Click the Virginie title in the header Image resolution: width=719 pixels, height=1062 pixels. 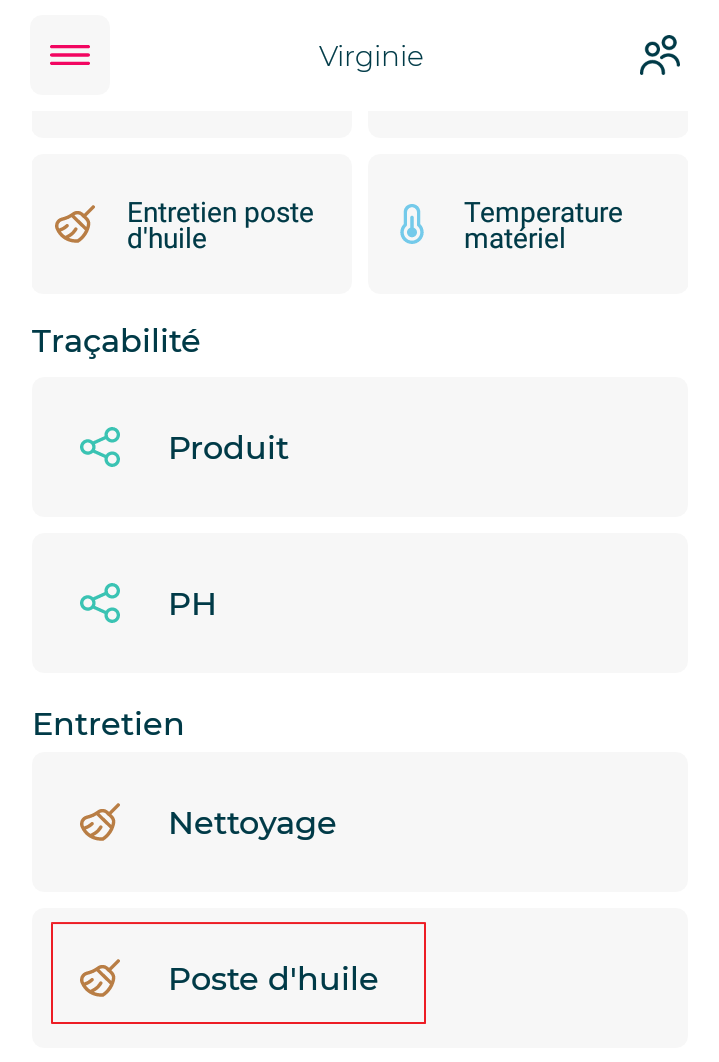371,56
